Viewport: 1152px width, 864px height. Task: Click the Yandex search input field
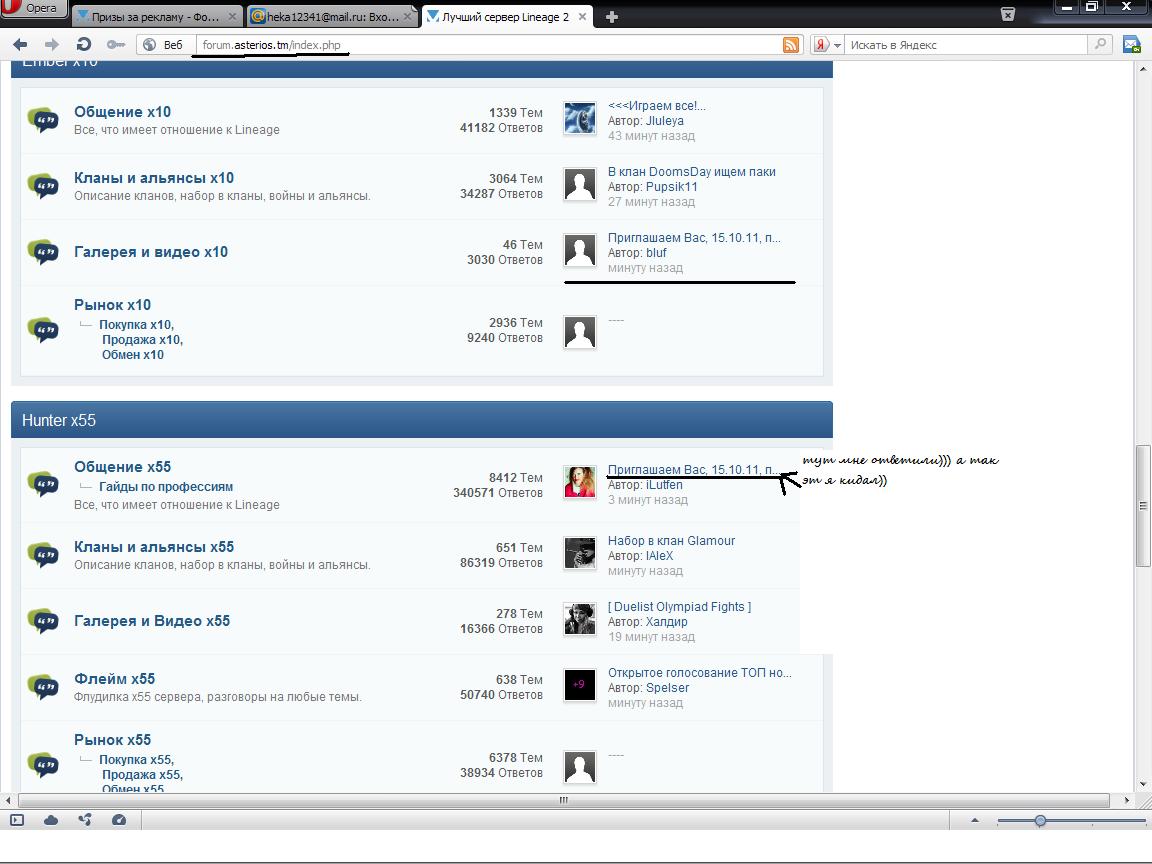[966, 45]
